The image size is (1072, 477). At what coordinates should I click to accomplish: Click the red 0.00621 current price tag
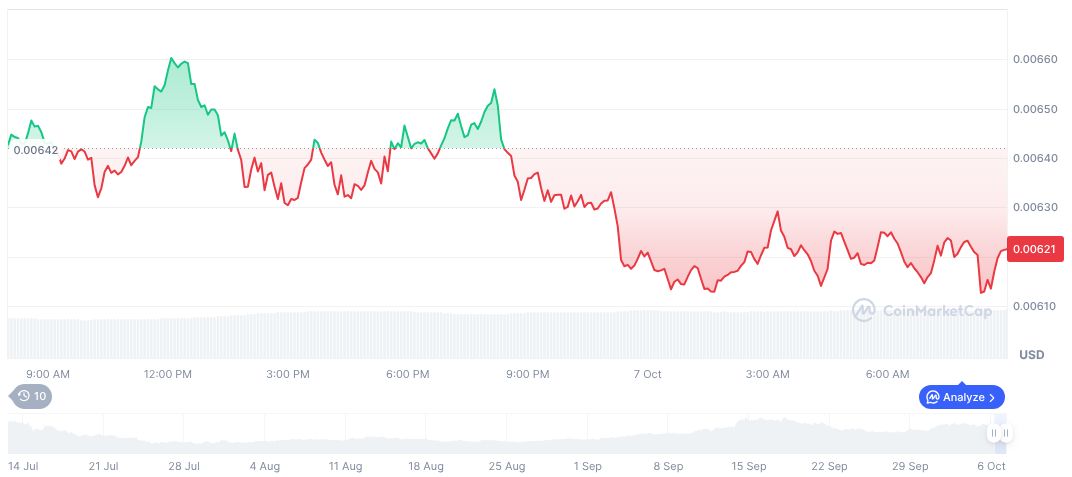1034,248
